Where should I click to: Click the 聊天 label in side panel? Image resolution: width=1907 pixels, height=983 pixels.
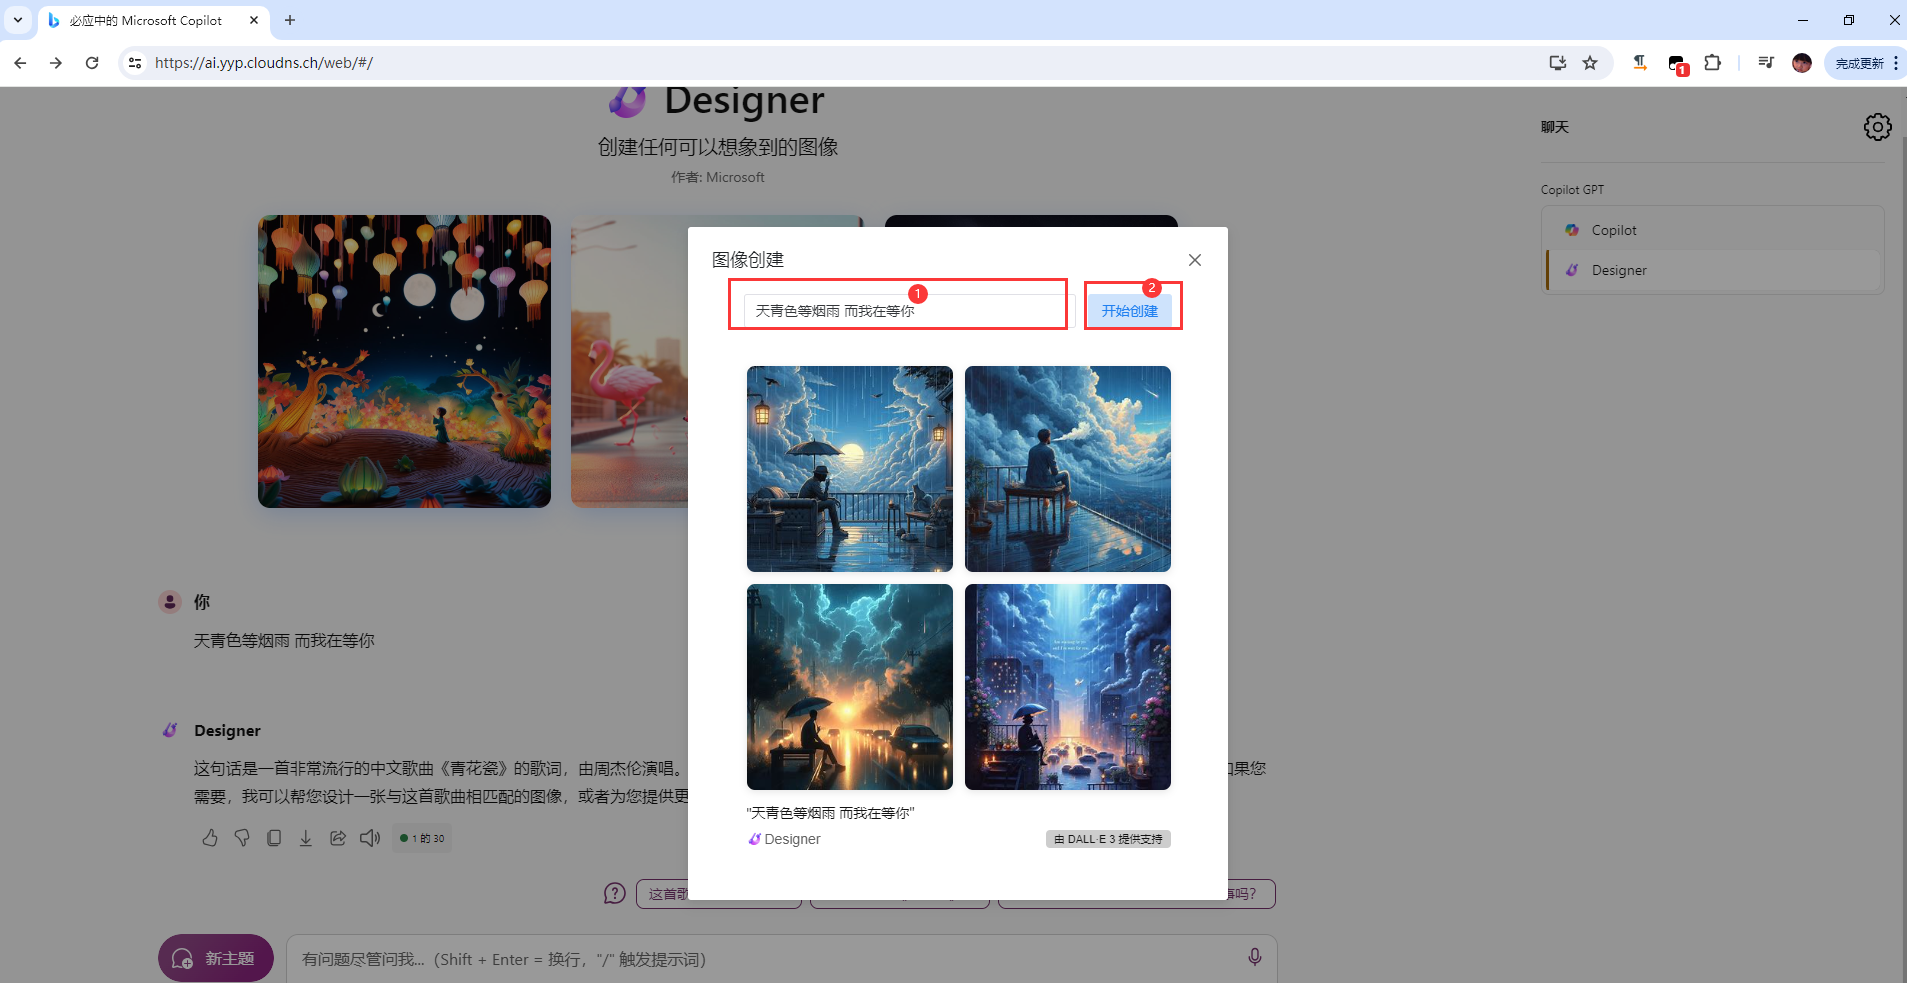pos(1555,127)
